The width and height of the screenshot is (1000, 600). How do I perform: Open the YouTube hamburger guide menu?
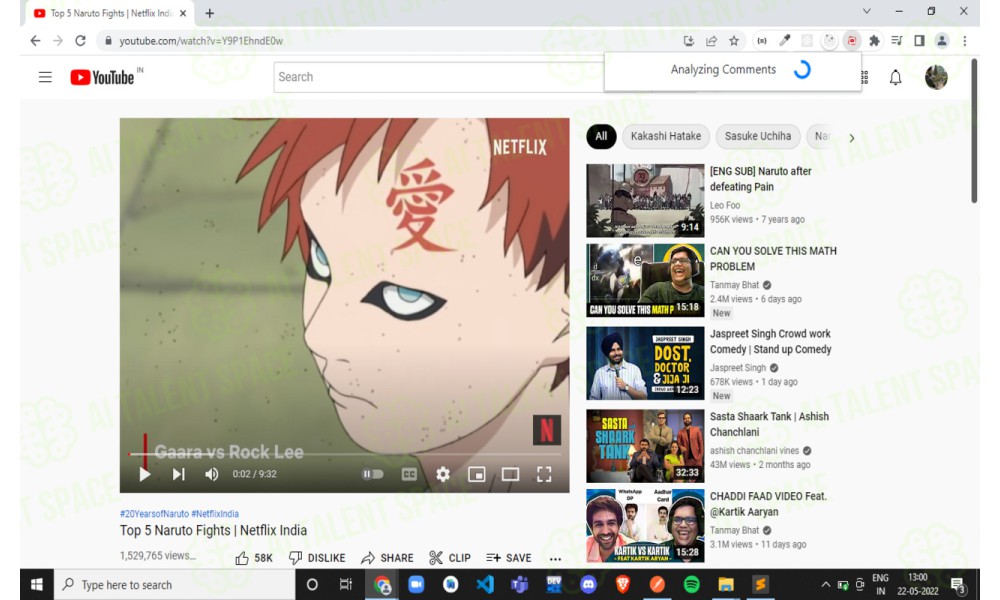[45, 77]
